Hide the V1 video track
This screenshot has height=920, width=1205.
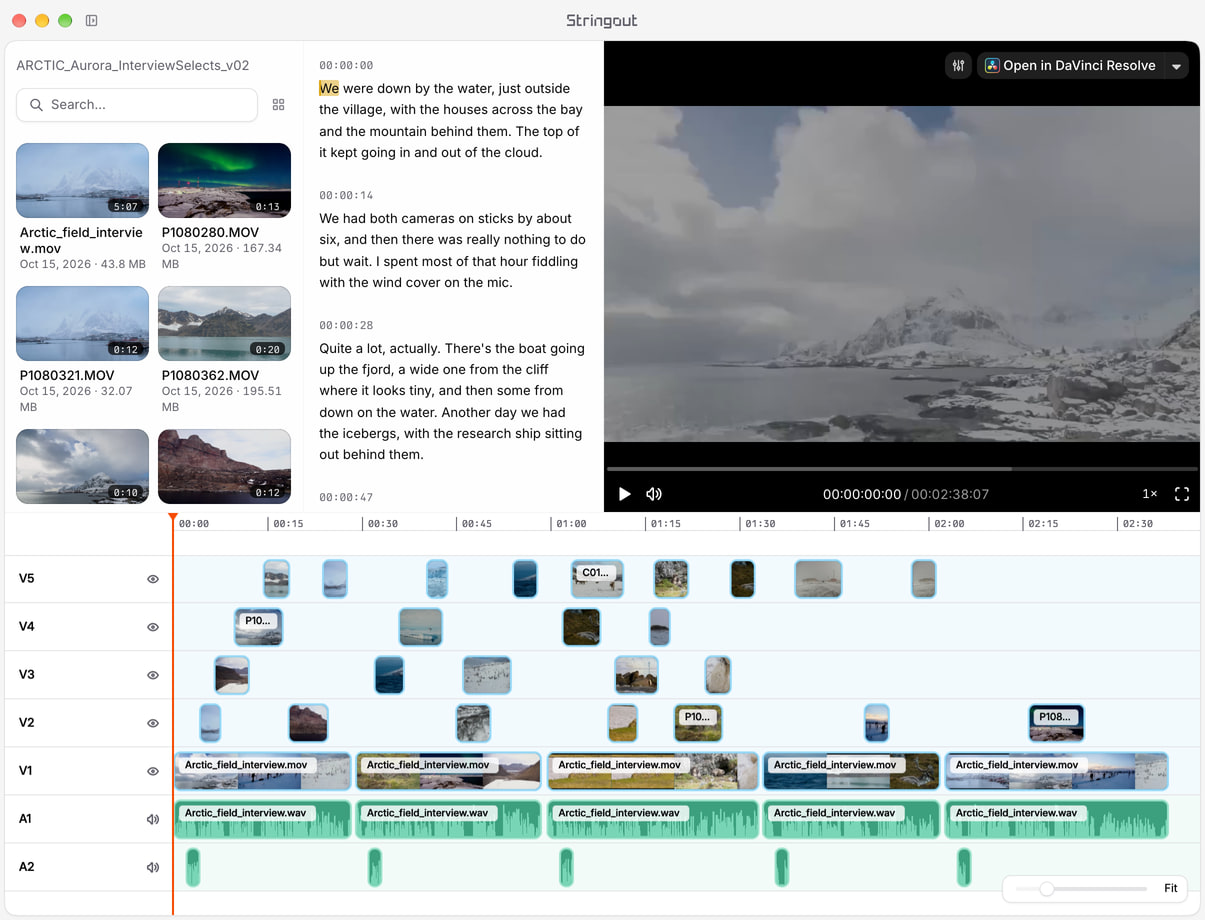pos(153,771)
